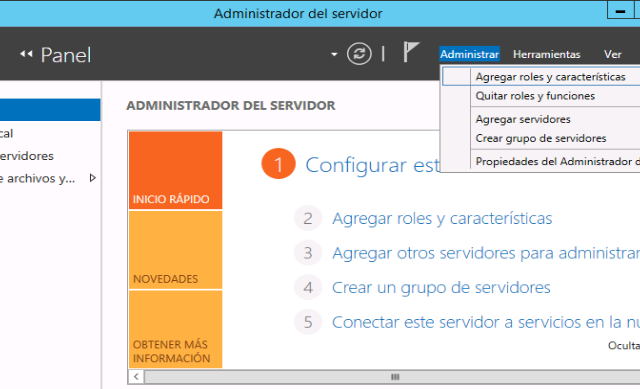Click the back navigation double-arrow icon
640x389 pixels.
26,54
